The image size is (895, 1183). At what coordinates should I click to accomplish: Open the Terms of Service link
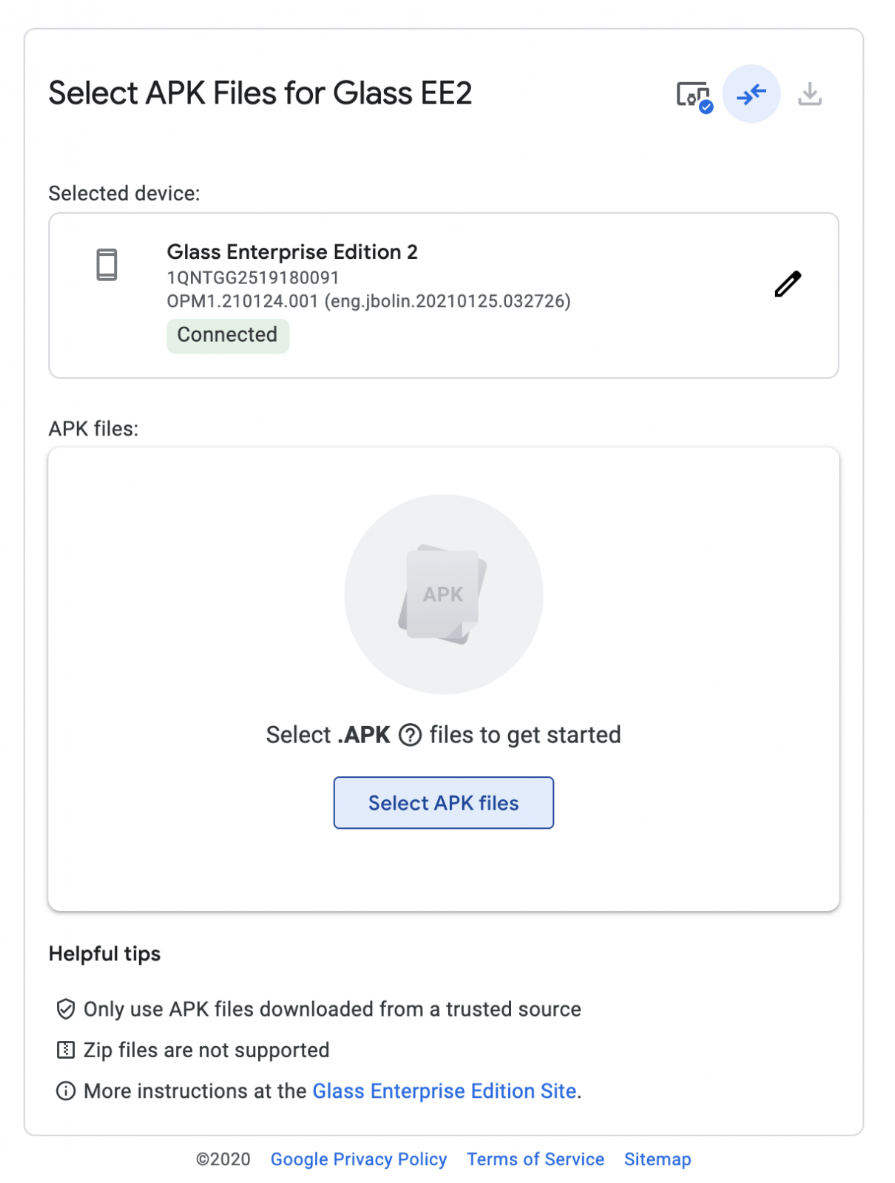[535, 1159]
